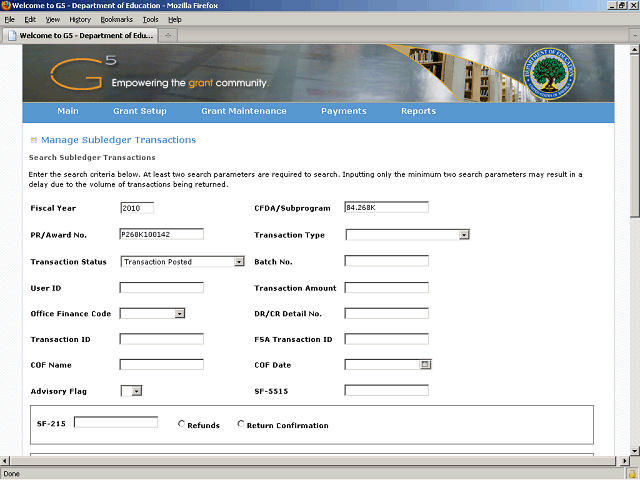Click the SF-215 input field
Image resolution: width=640 pixels, height=480 pixels.
coord(116,422)
